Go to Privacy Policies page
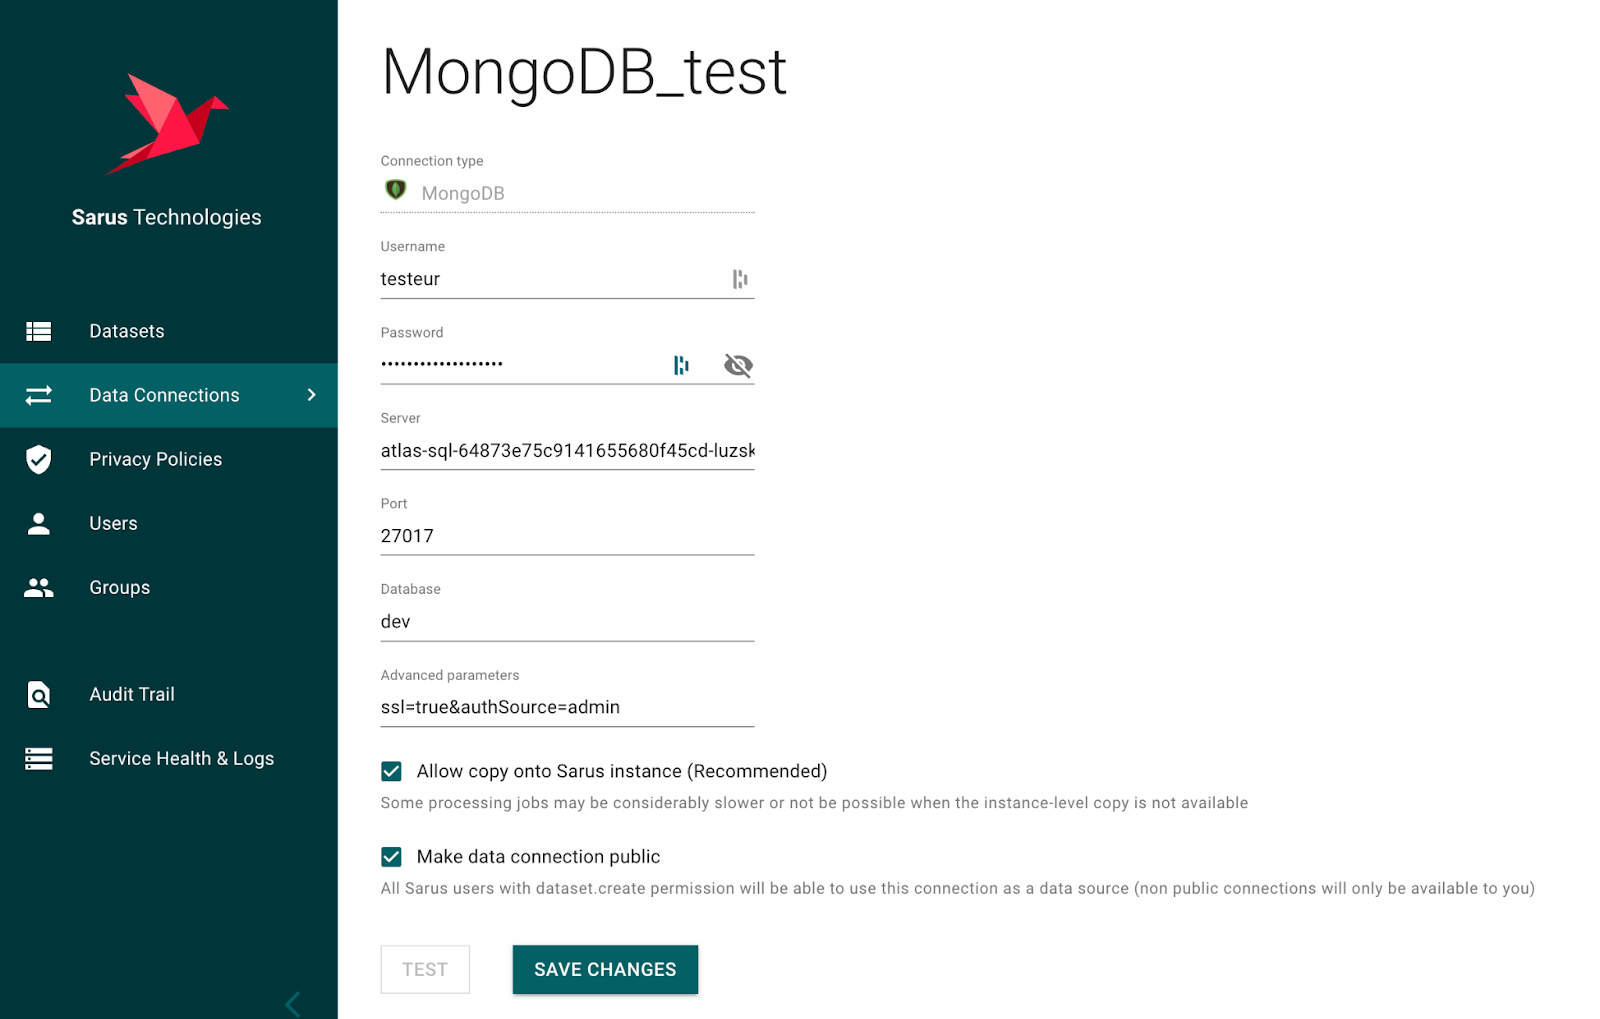 [x=155, y=459]
